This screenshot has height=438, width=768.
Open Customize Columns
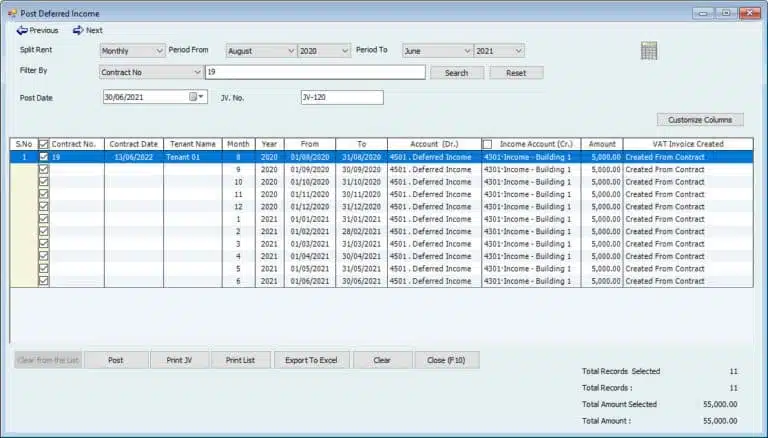[700, 120]
